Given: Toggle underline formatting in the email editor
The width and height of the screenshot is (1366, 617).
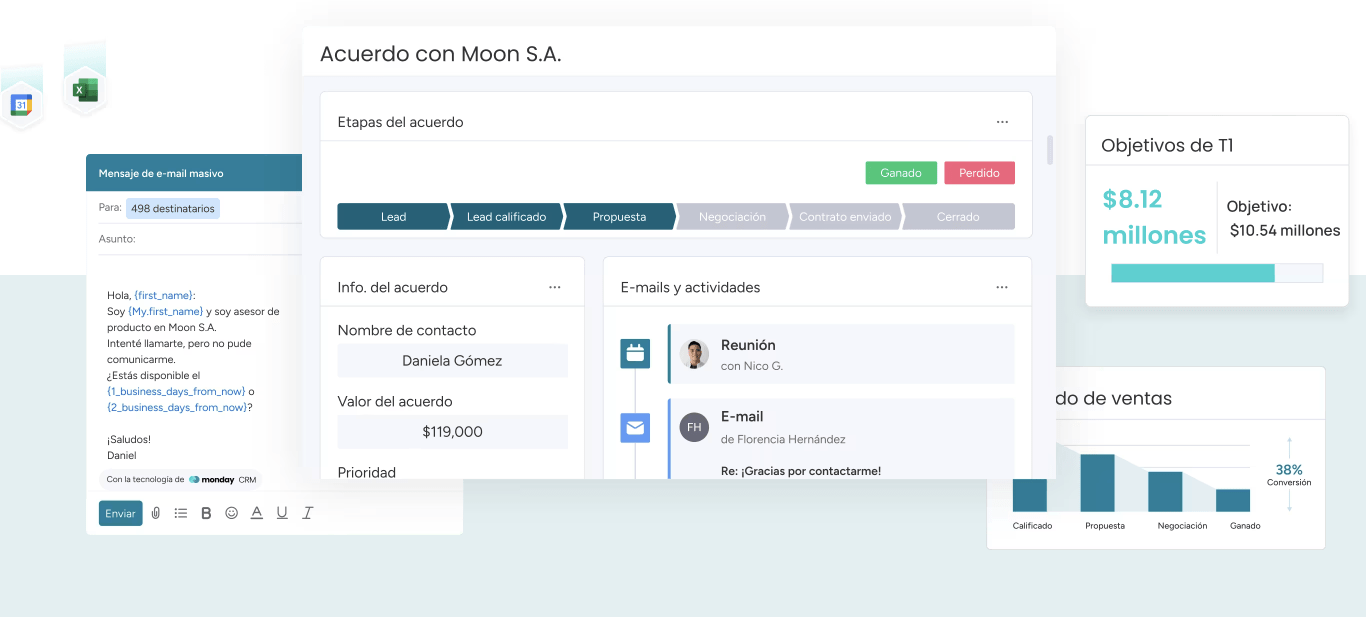Looking at the screenshot, I should point(282,513).
